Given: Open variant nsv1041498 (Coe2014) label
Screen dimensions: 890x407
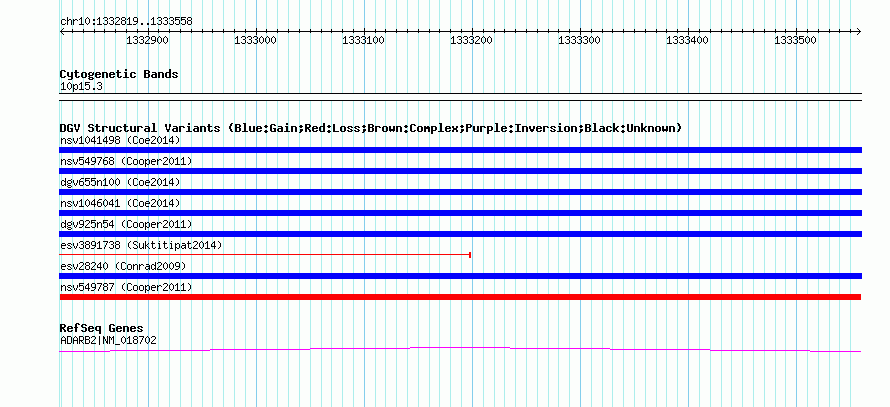Looking at the screenshot, I should click(120, 140).
